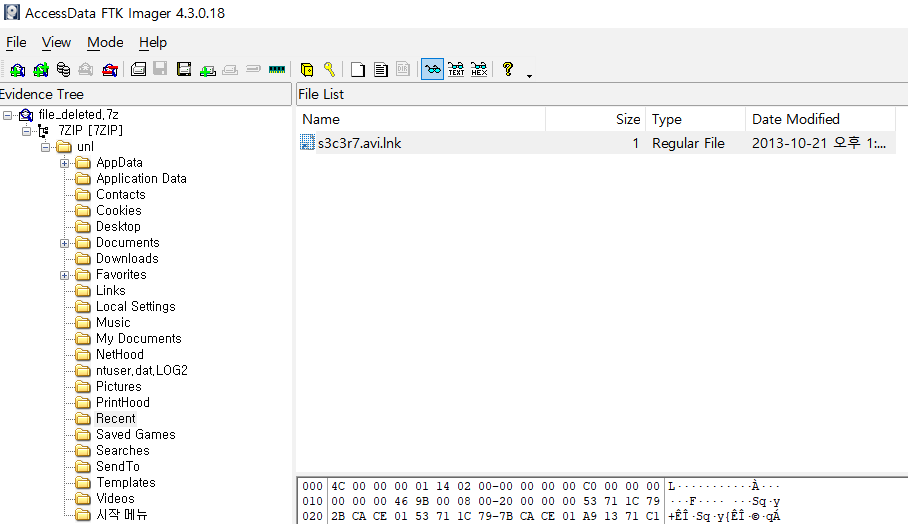Select the 시작 메뉴 folder
Screen dimensions: 908x524
(122, 514)
